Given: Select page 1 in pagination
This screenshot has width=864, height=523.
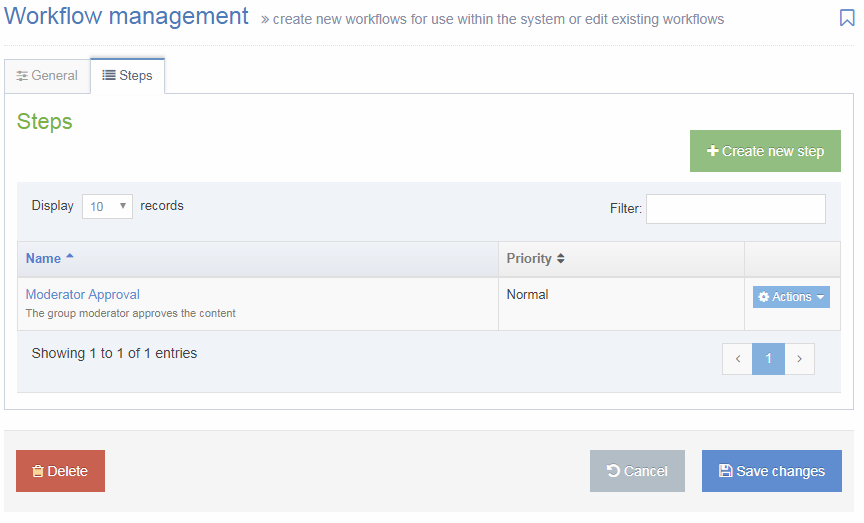Looking at the screenshot, I should [x=768, y=359].
